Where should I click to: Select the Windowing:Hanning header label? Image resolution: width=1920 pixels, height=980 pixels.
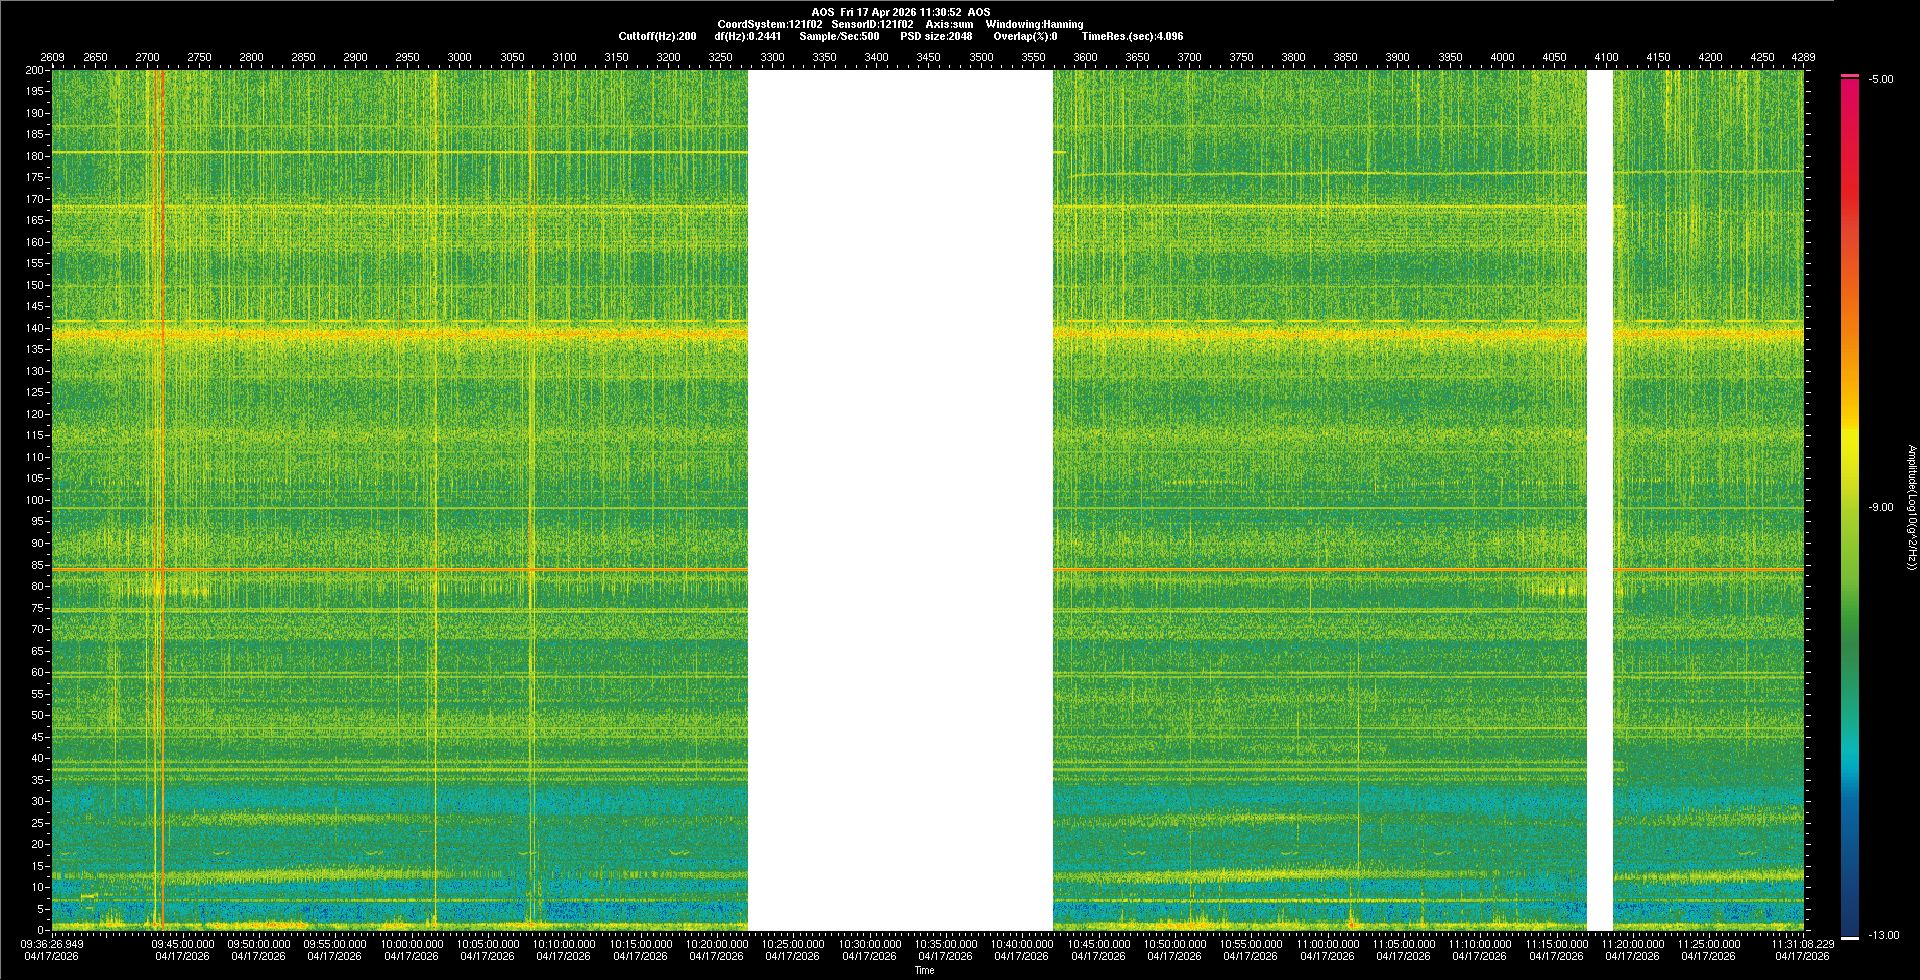1034,24
